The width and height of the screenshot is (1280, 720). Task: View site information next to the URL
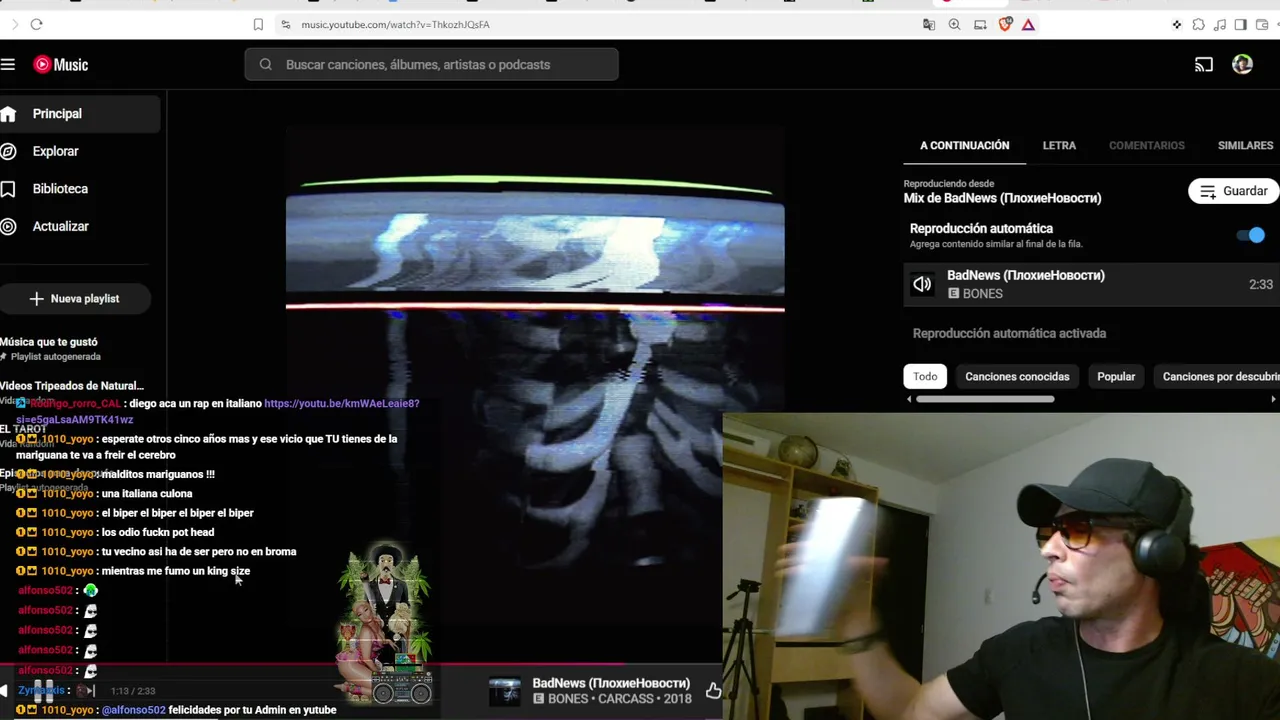285,24
